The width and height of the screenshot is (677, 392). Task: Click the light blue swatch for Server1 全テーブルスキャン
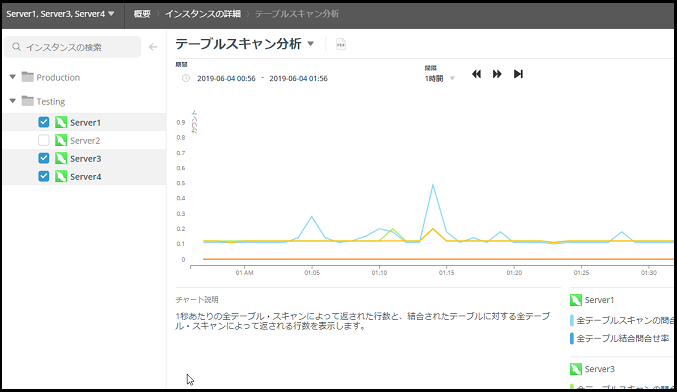(572, 320)
